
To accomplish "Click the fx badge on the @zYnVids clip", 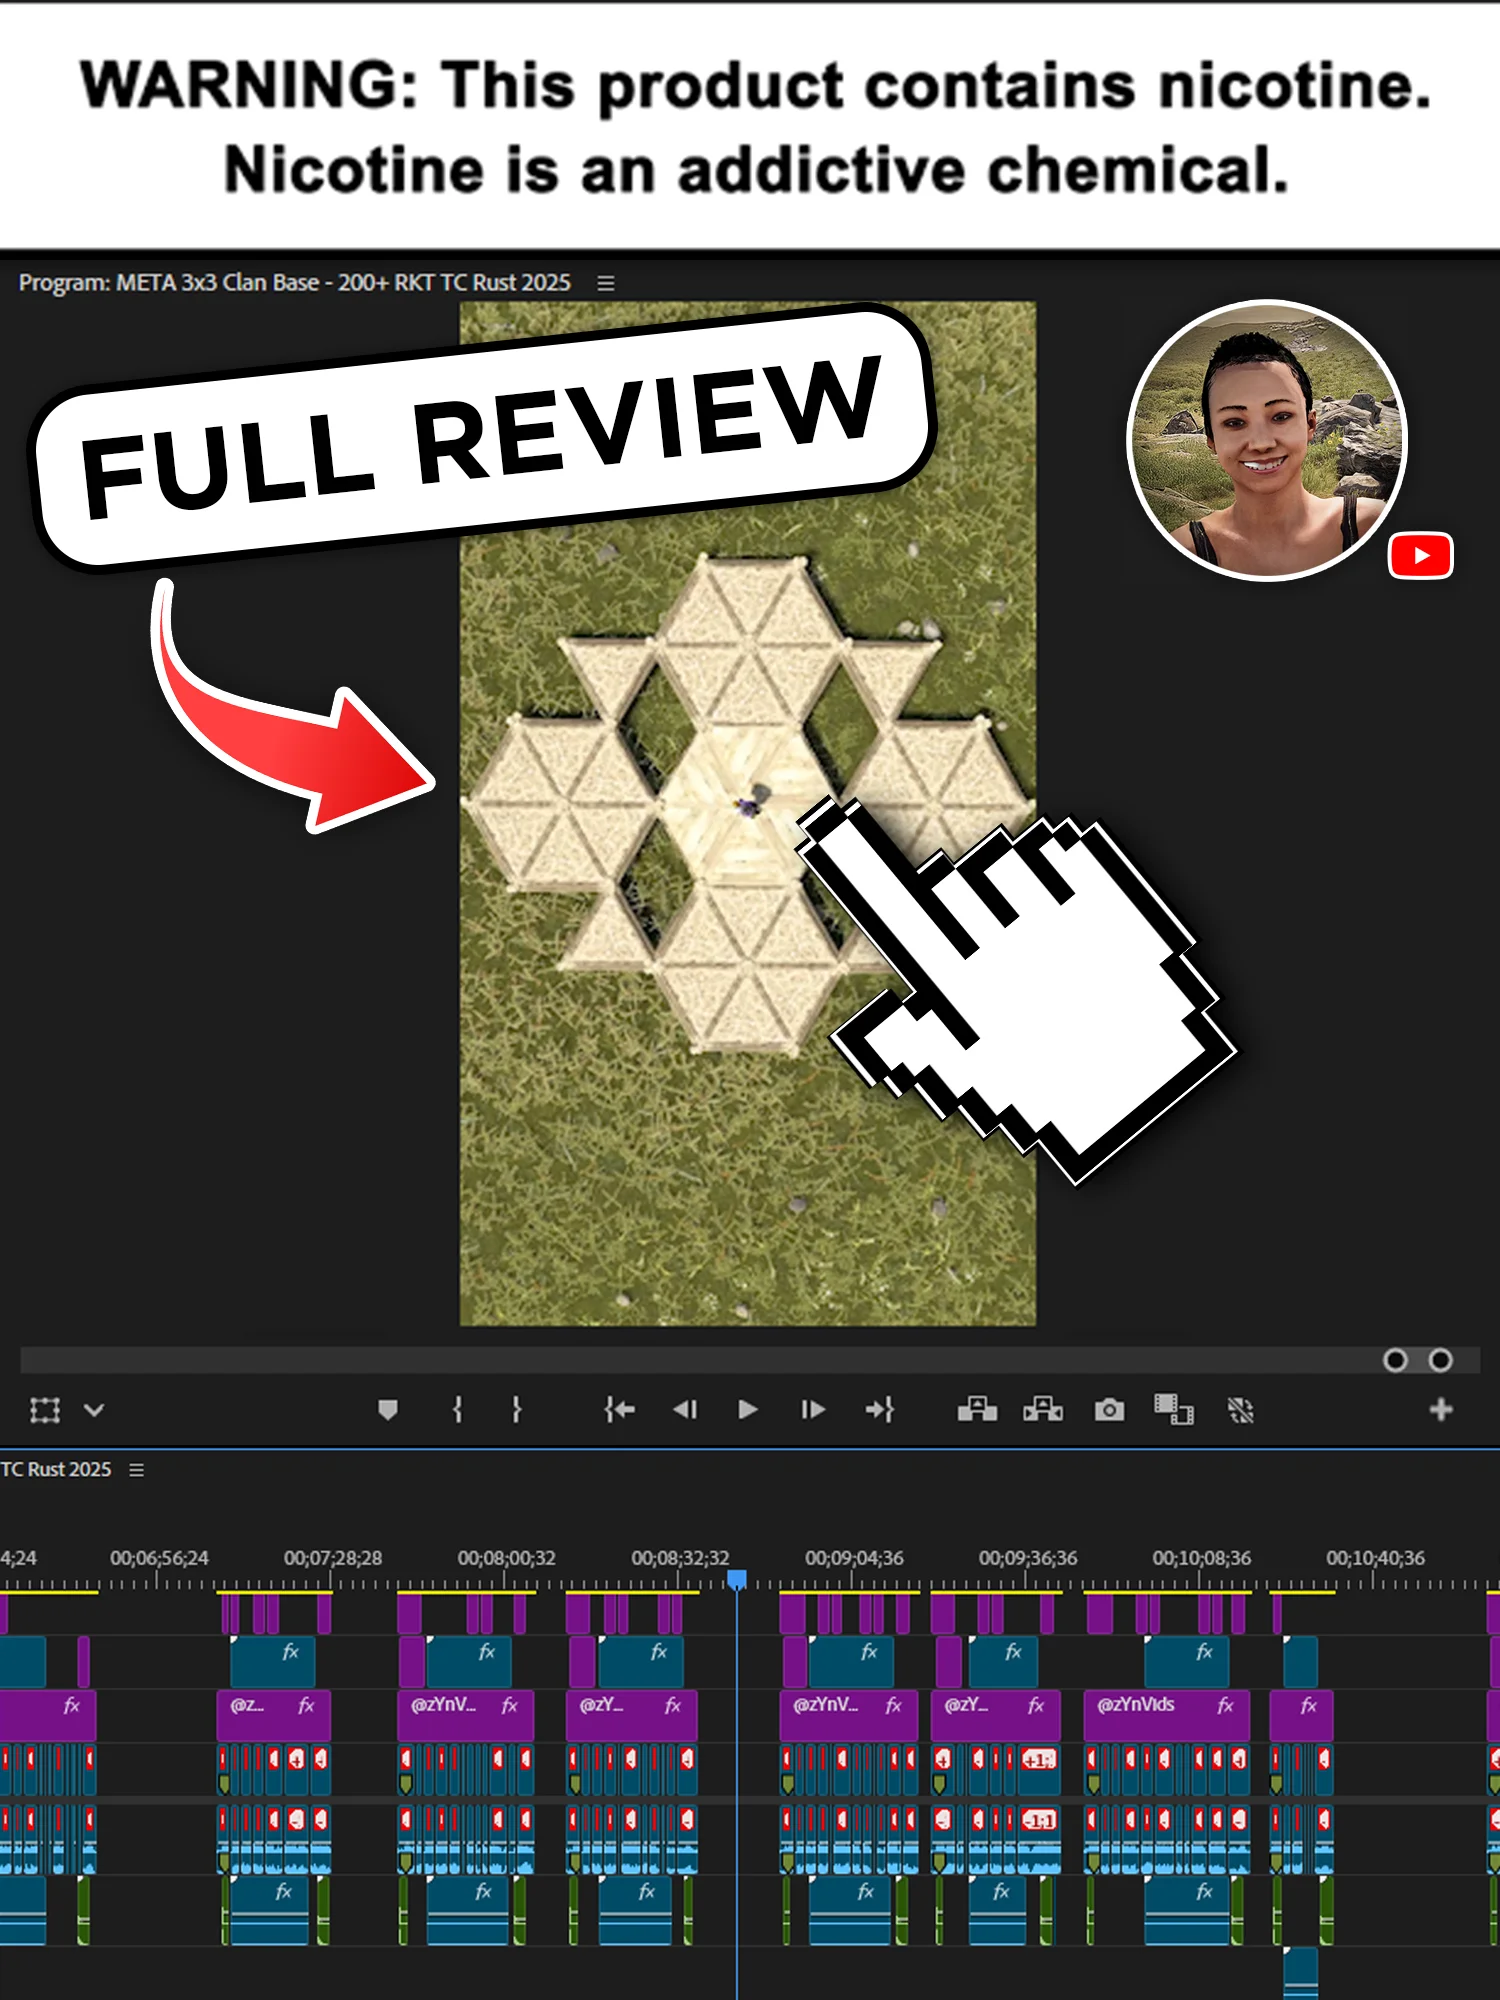I will [x=1225, y=1706].
